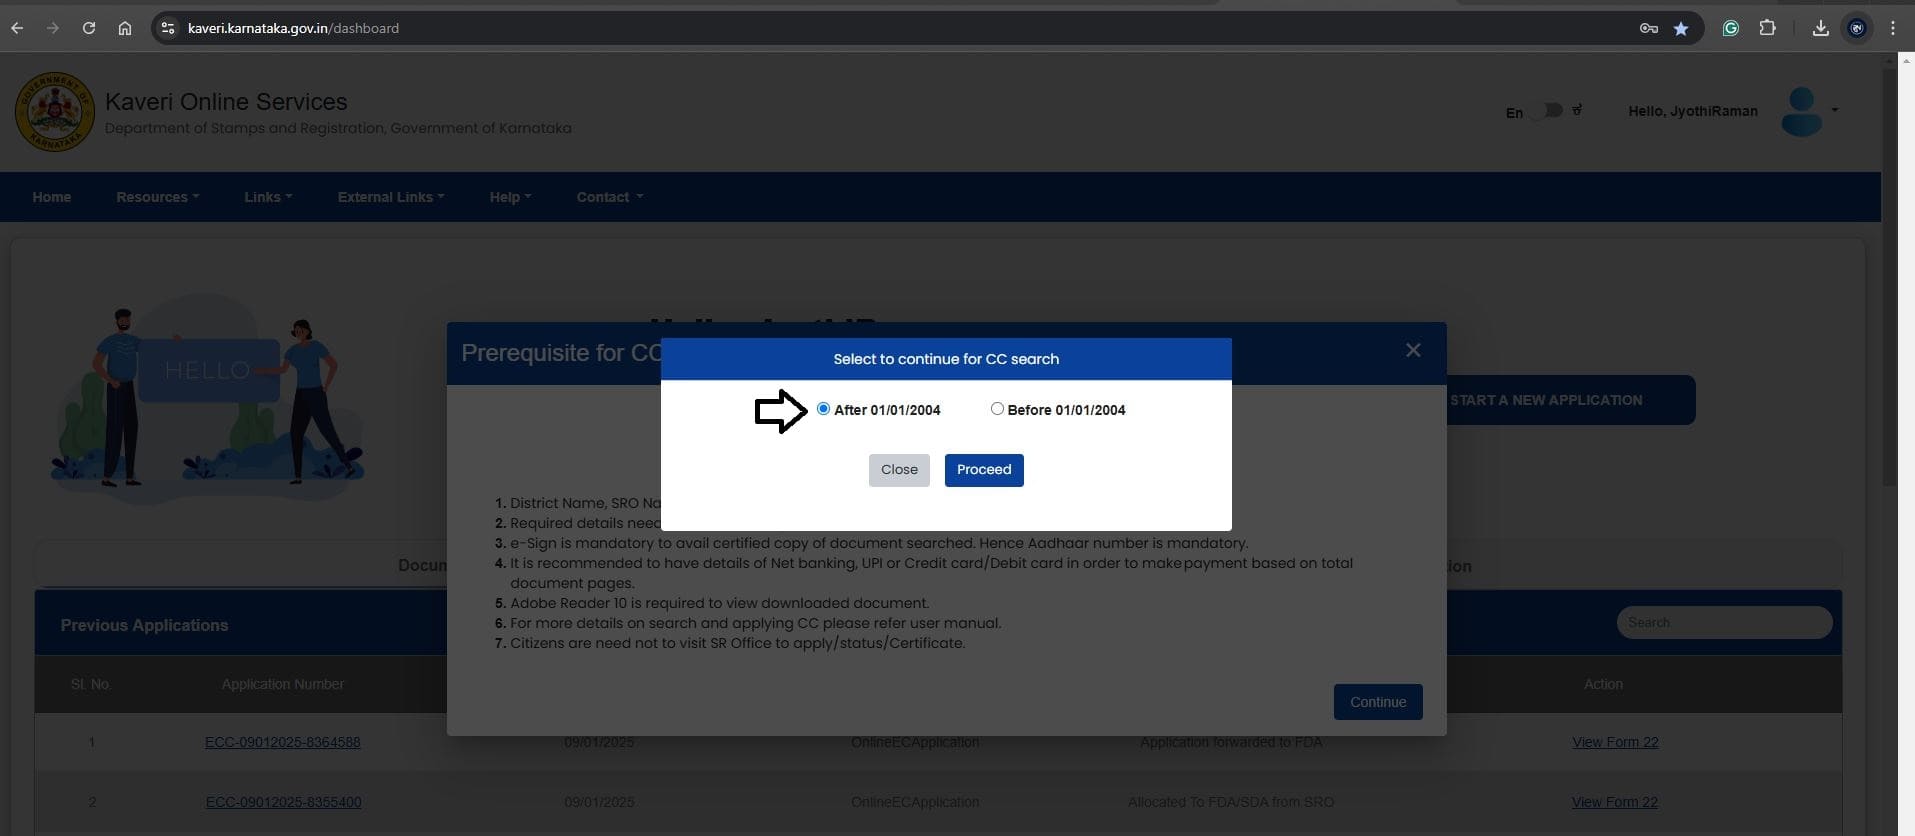Select the After 01/01/2004 radio button
1915x836 pixels.
pyautogui.click(x=823, y=409)
